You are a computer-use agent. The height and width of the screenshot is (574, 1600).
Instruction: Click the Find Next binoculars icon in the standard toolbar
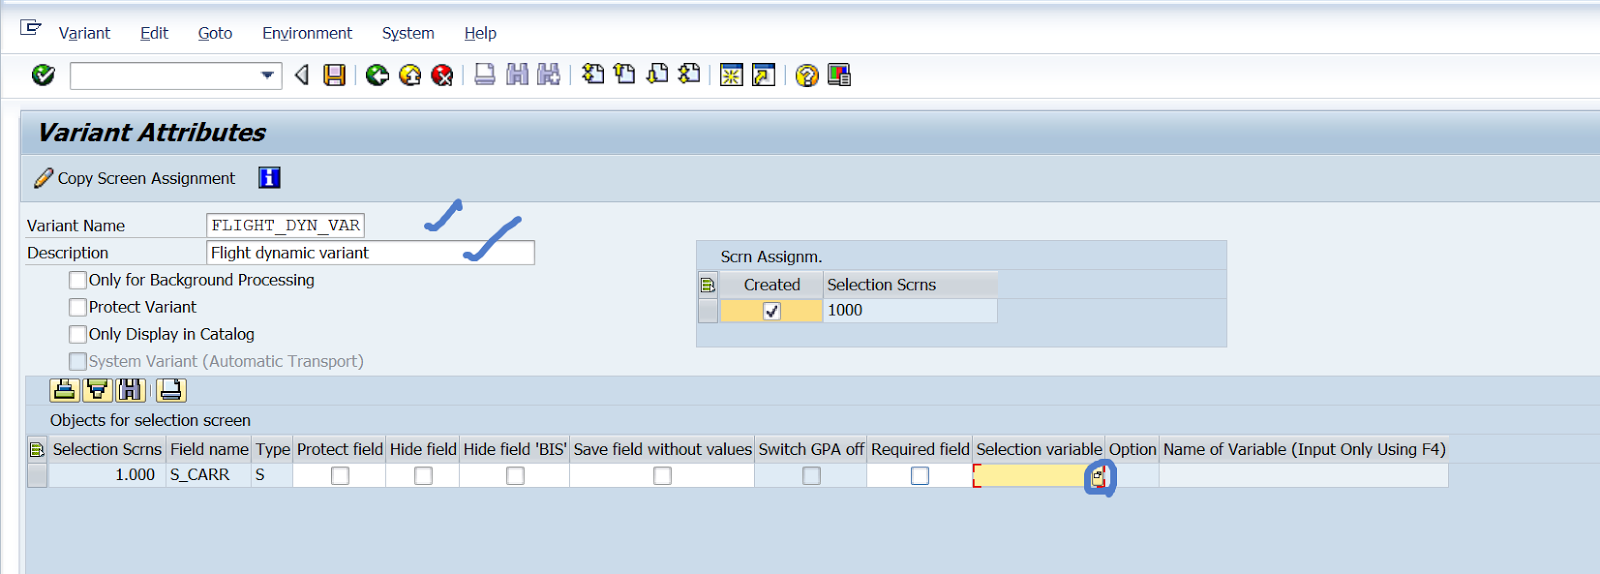click(549, 75)
